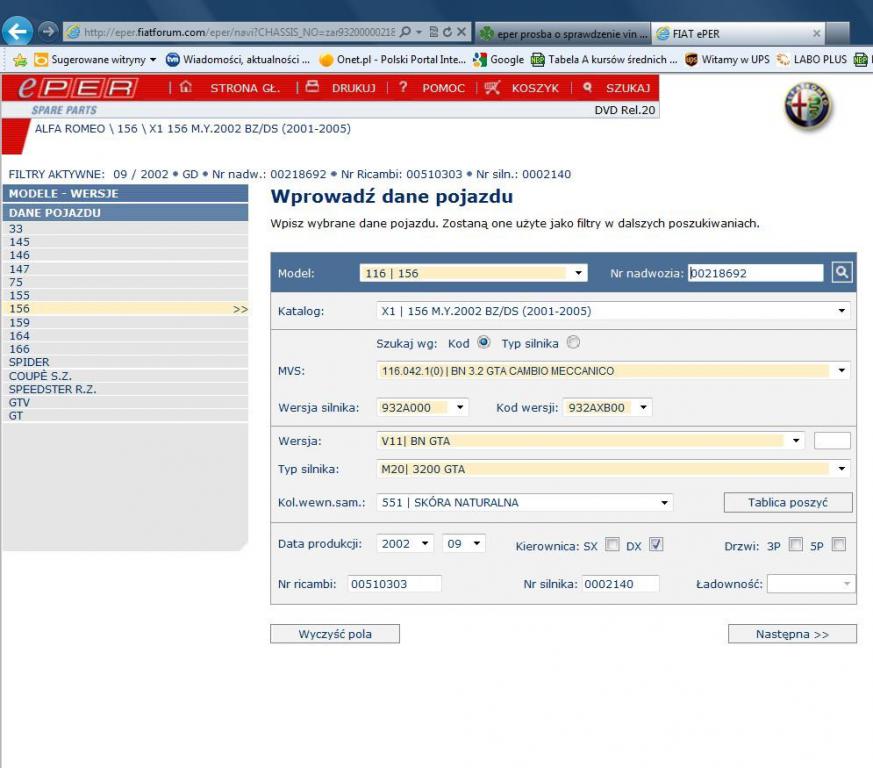Click the chassis number search magnifier button

coord(842,272)
